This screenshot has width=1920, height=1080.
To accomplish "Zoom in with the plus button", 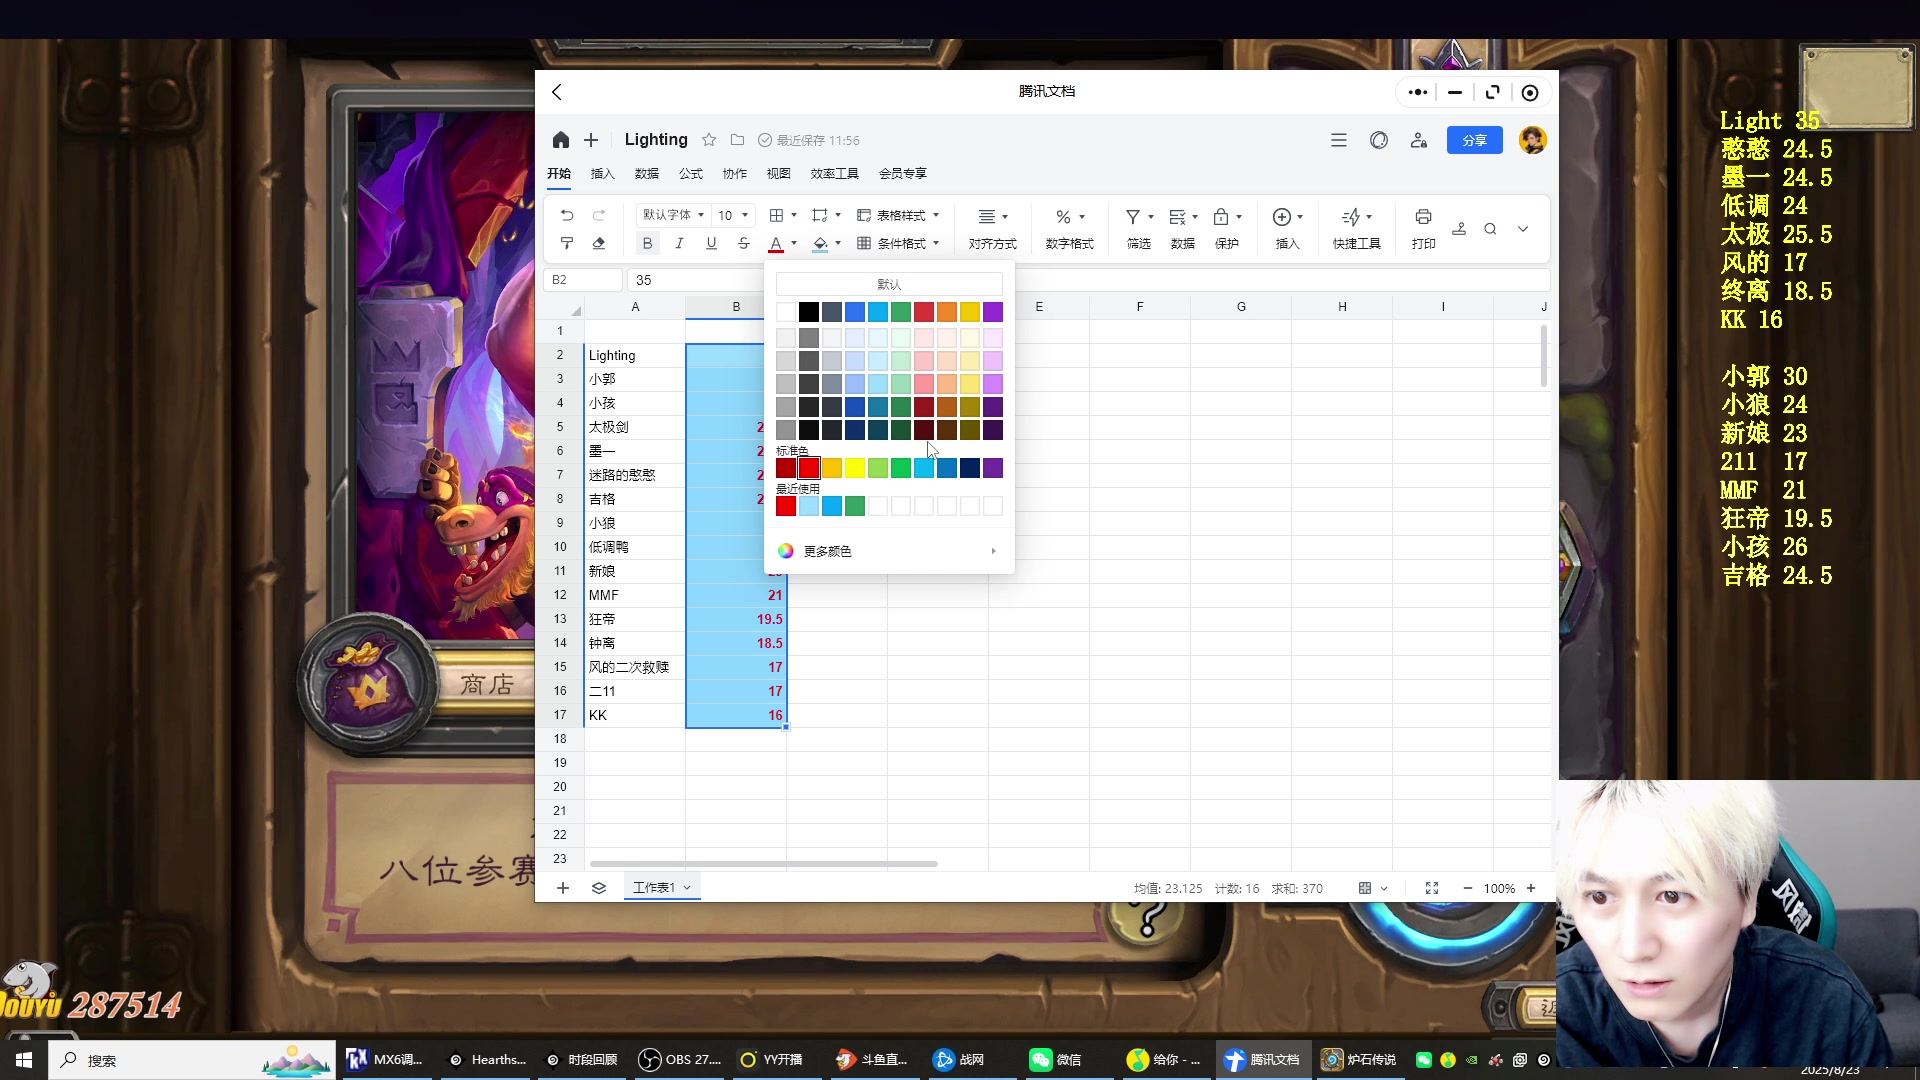I will point(1531,888).
